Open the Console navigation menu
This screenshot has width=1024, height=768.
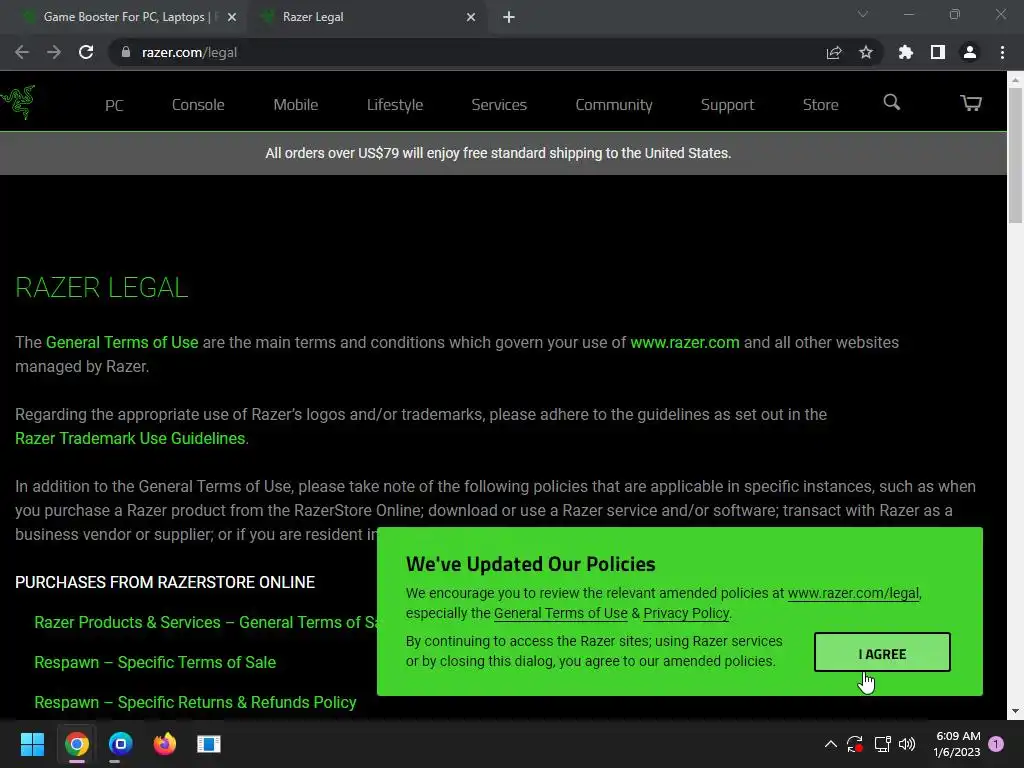[198, 104]
